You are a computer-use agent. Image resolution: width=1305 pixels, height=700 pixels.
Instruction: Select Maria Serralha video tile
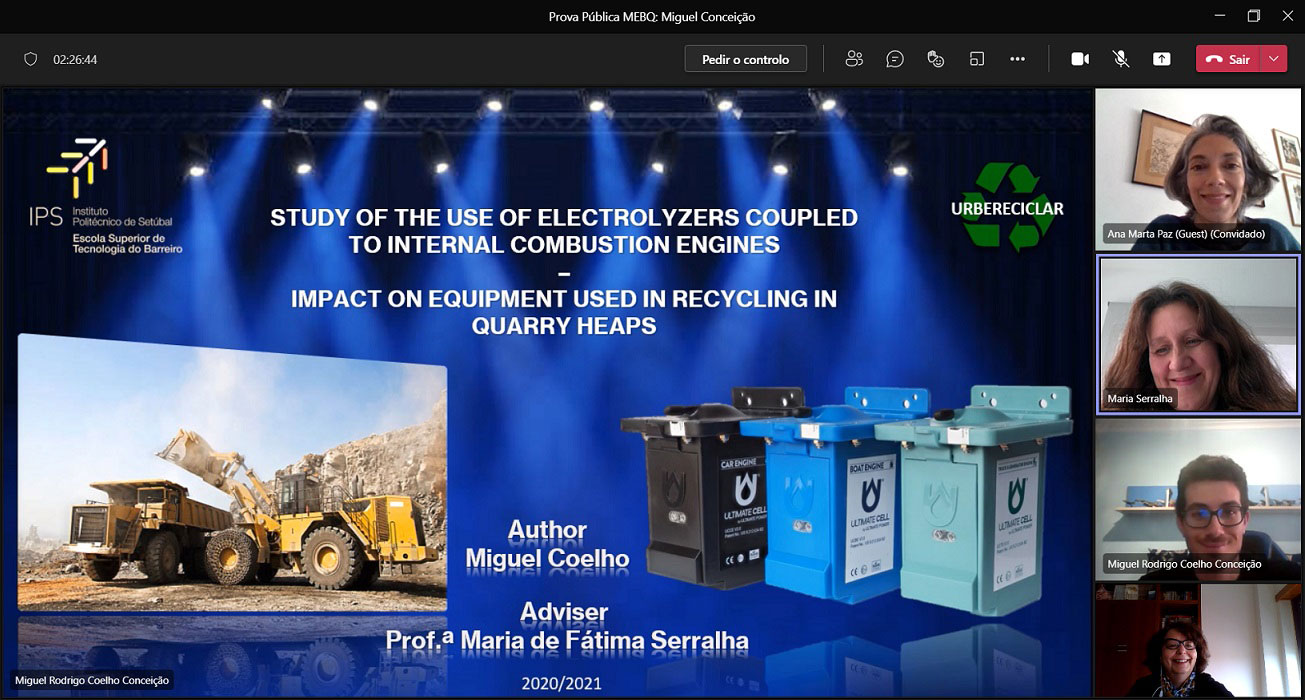[1198, 332]
